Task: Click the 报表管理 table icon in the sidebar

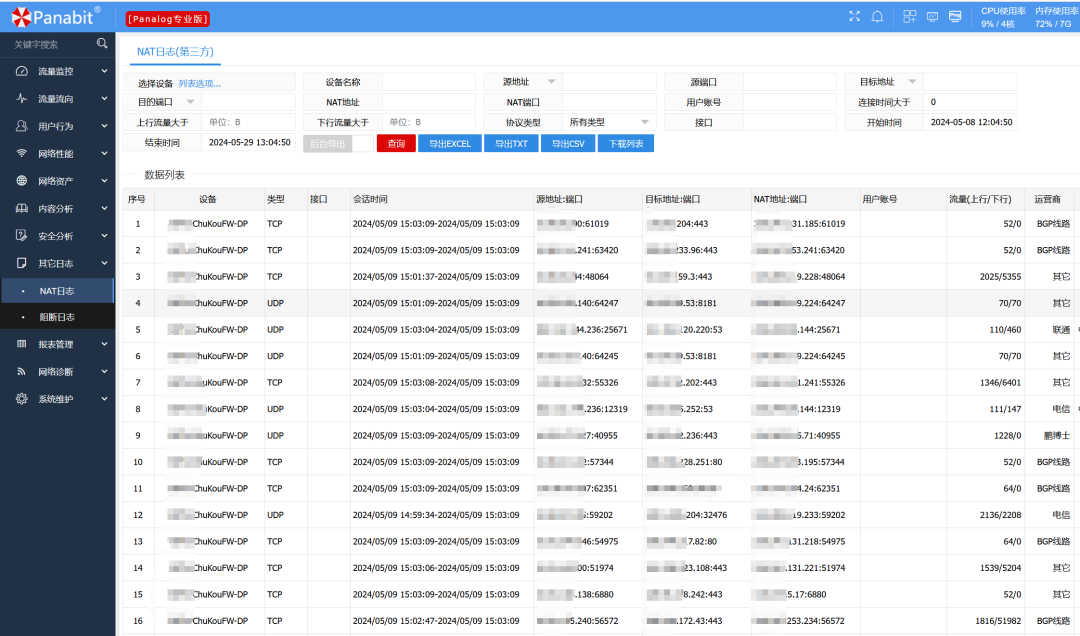Action: 21,344
